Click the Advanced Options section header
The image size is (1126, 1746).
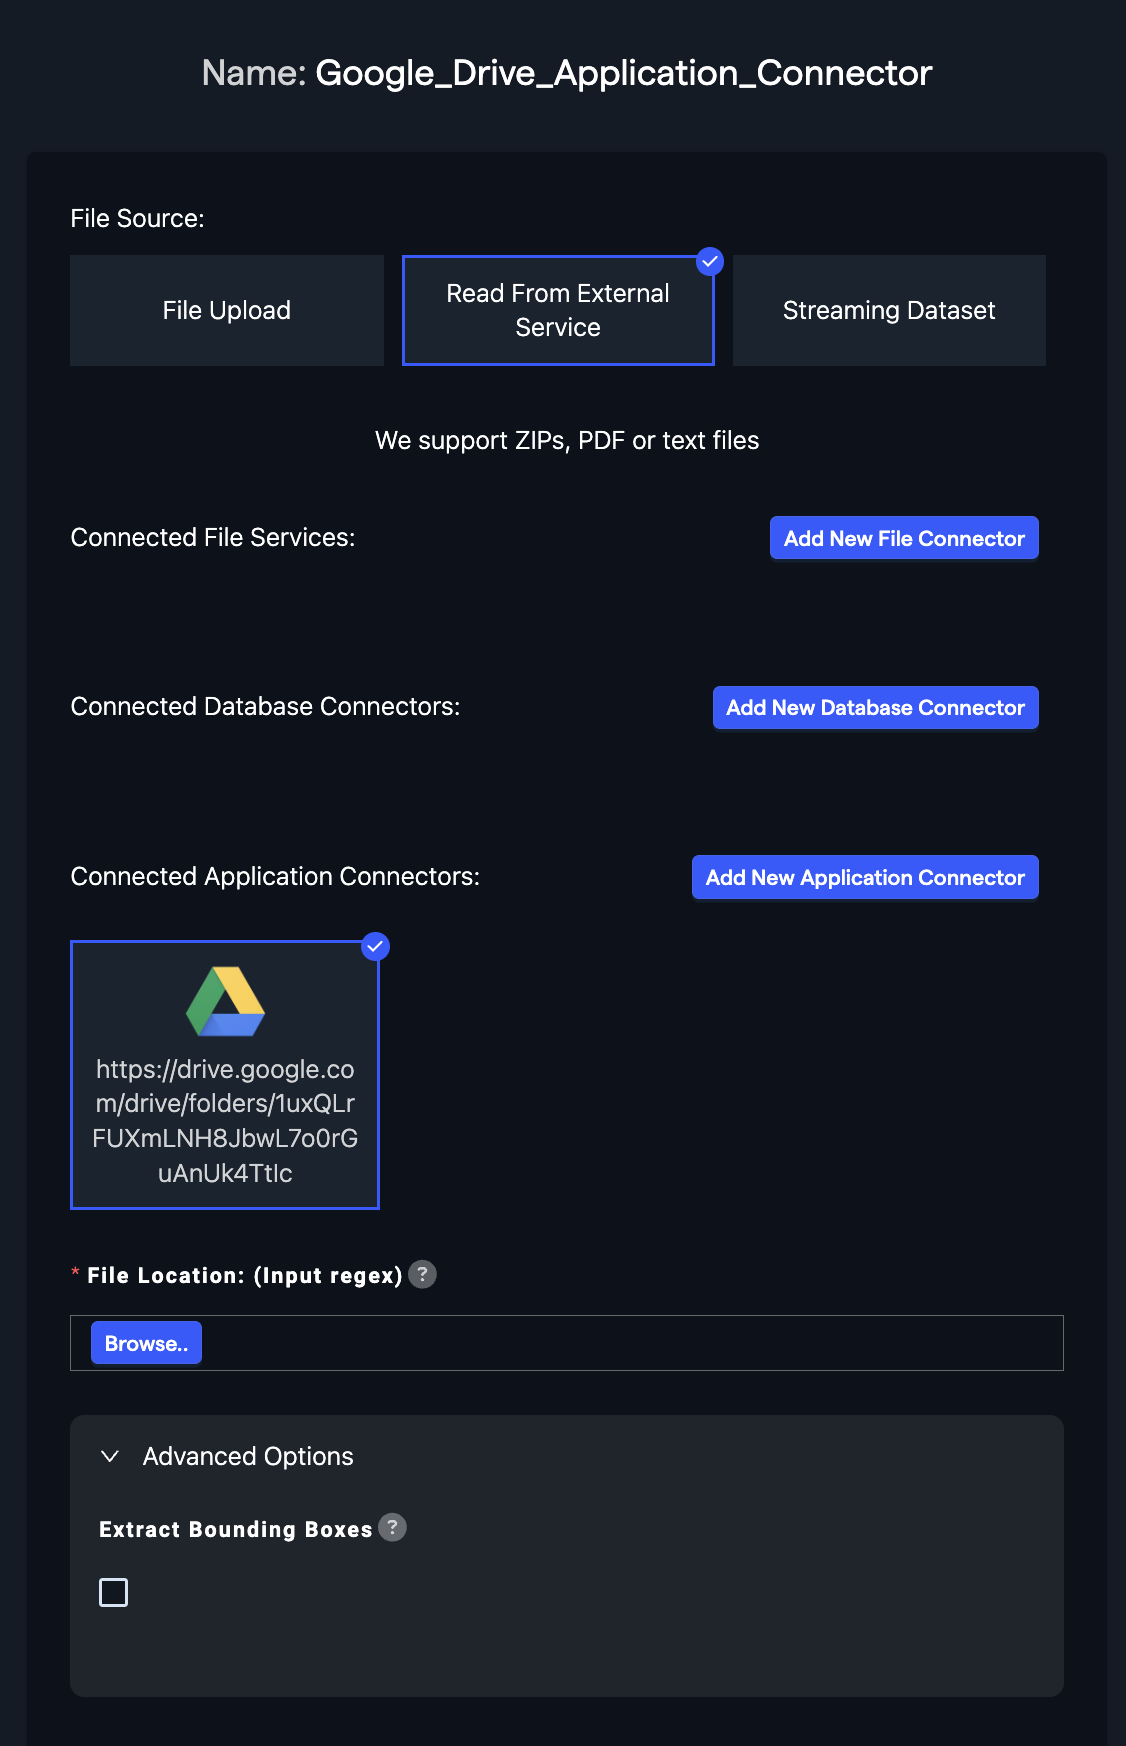(248, 1456)
